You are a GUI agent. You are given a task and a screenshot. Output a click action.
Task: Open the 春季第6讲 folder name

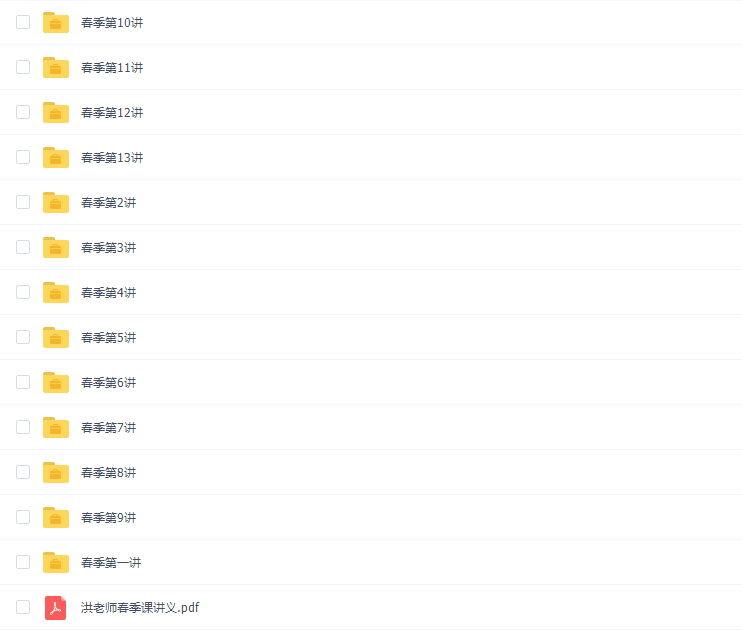108,383
